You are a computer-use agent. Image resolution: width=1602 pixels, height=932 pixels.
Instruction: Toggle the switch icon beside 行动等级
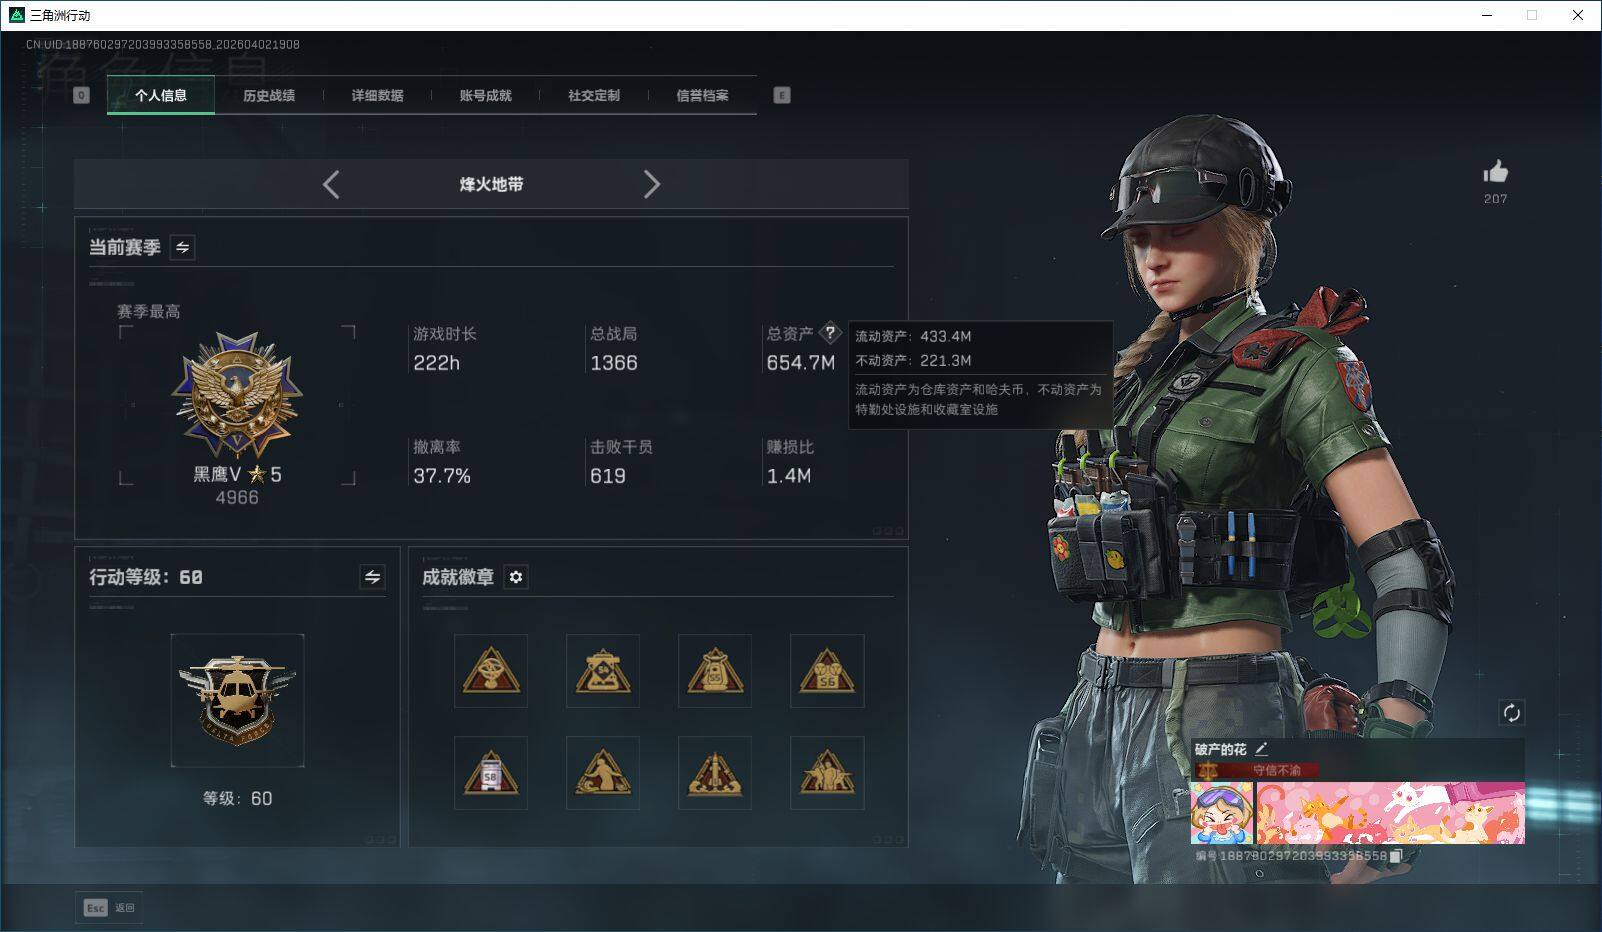pyautogui.click(x=371, y=577)
